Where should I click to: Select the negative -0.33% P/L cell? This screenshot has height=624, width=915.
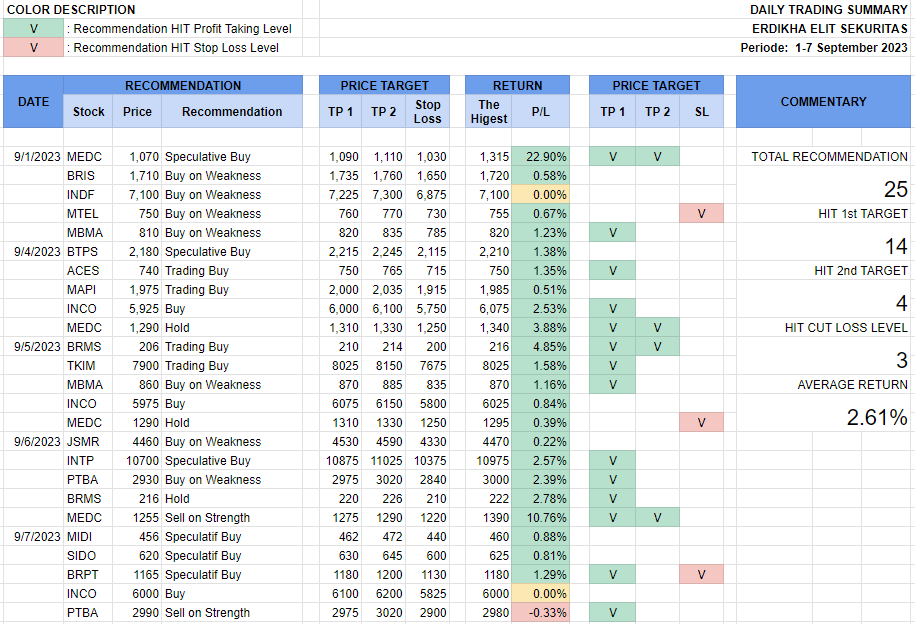point(540,613)
